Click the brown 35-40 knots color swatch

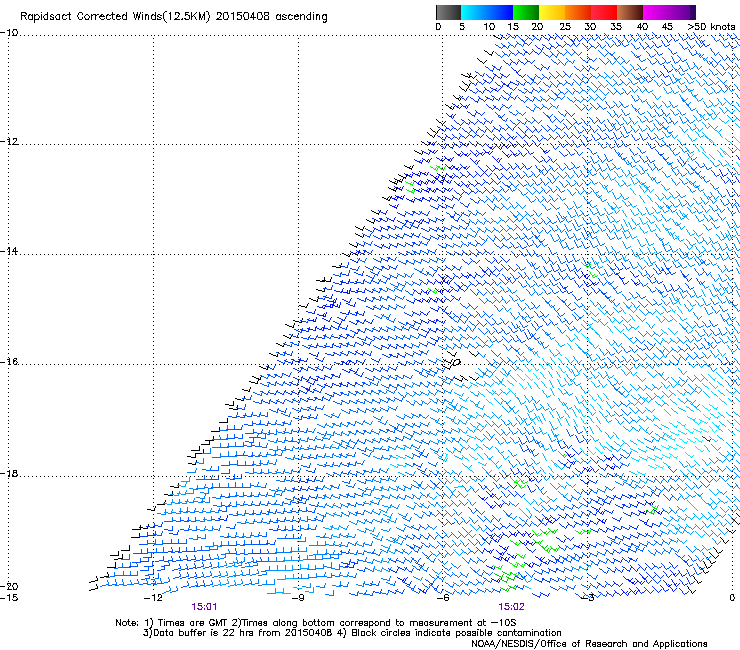pos(630,12)
